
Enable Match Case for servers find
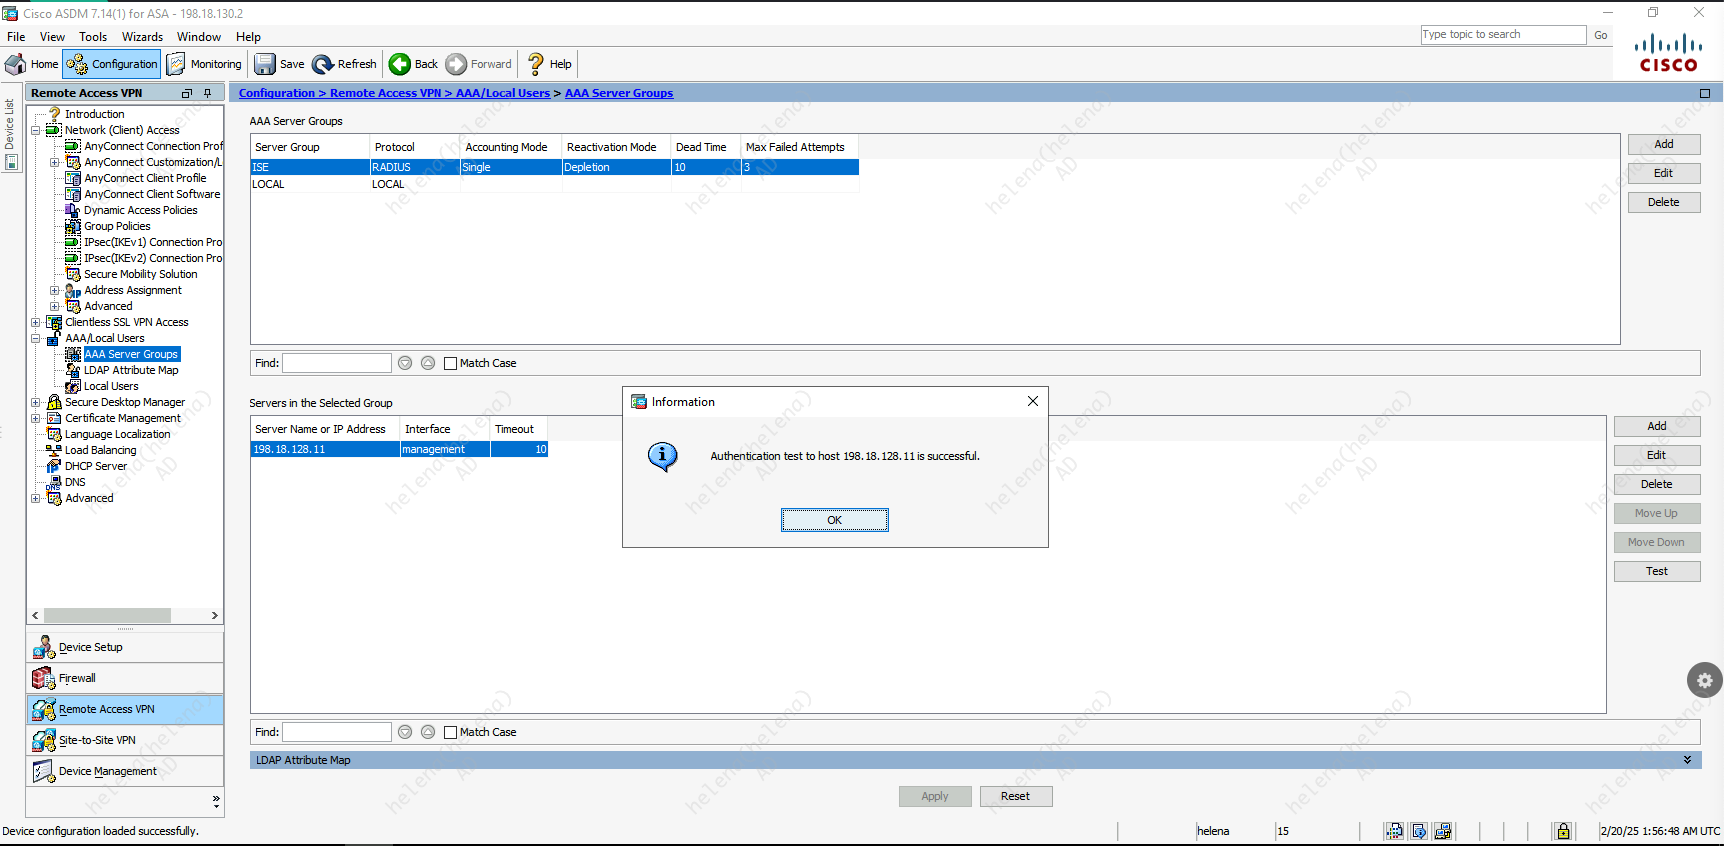point(450,732)
